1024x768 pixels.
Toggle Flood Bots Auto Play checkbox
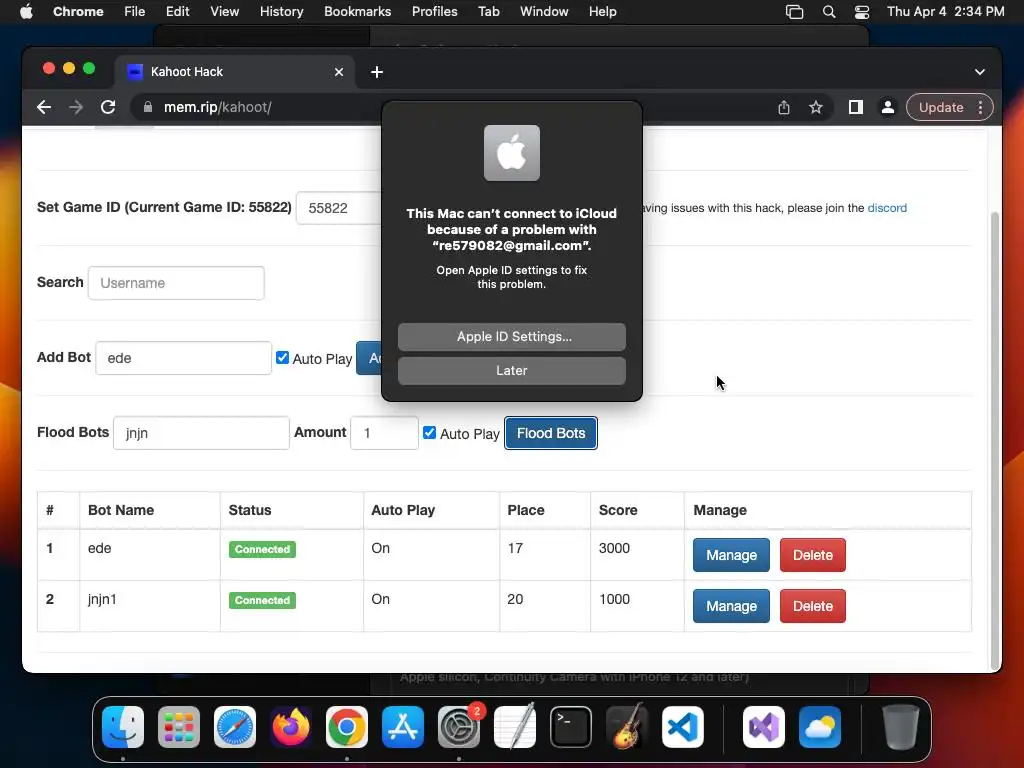pos(429,432)
